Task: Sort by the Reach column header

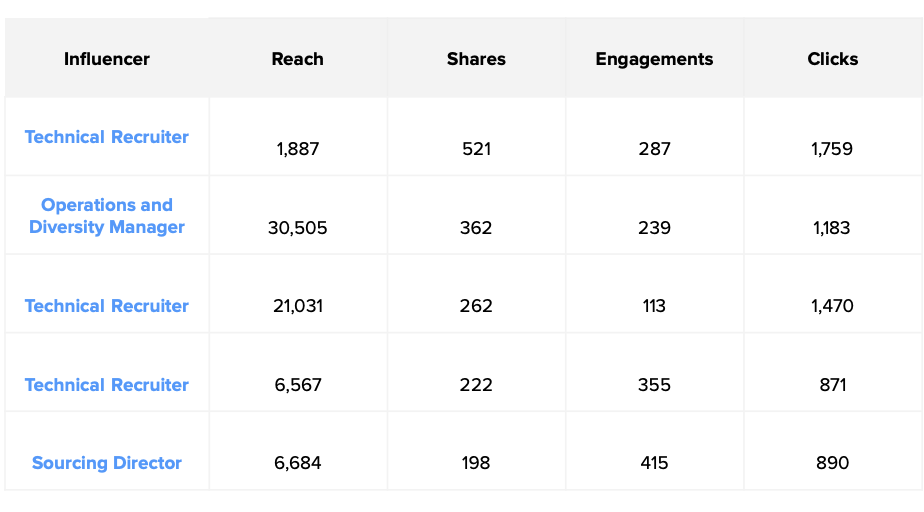Action: point(297,59)
